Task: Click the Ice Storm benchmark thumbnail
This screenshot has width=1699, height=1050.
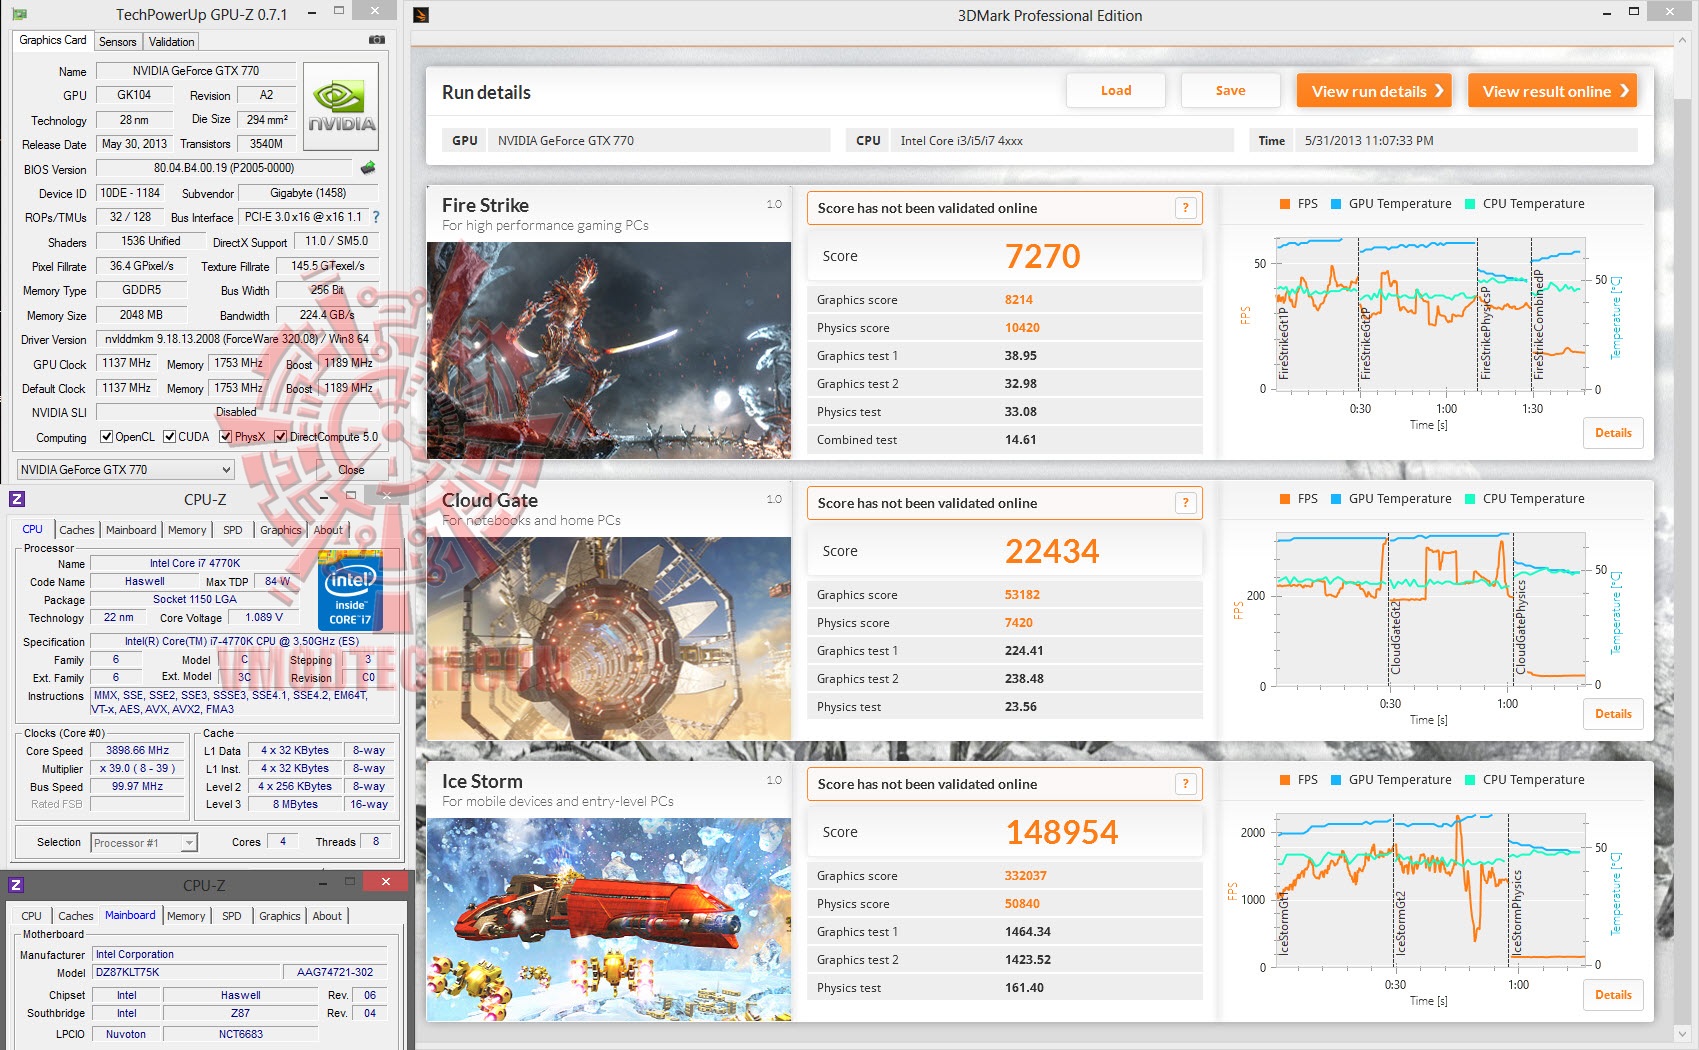Action: click(609, 919)
